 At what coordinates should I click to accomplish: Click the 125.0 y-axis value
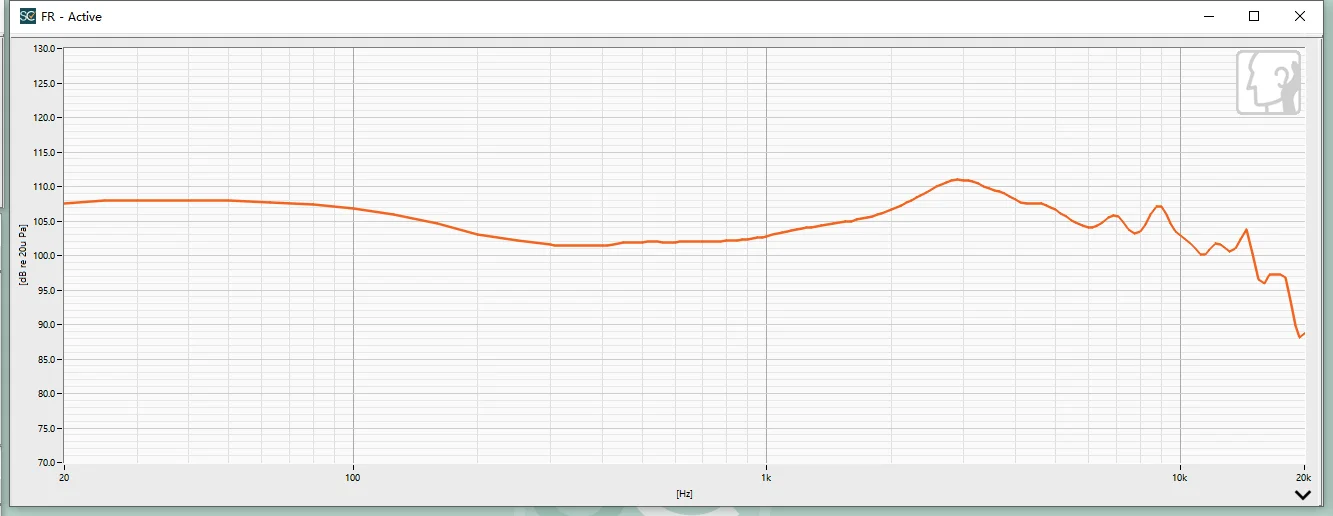[46, 83]
